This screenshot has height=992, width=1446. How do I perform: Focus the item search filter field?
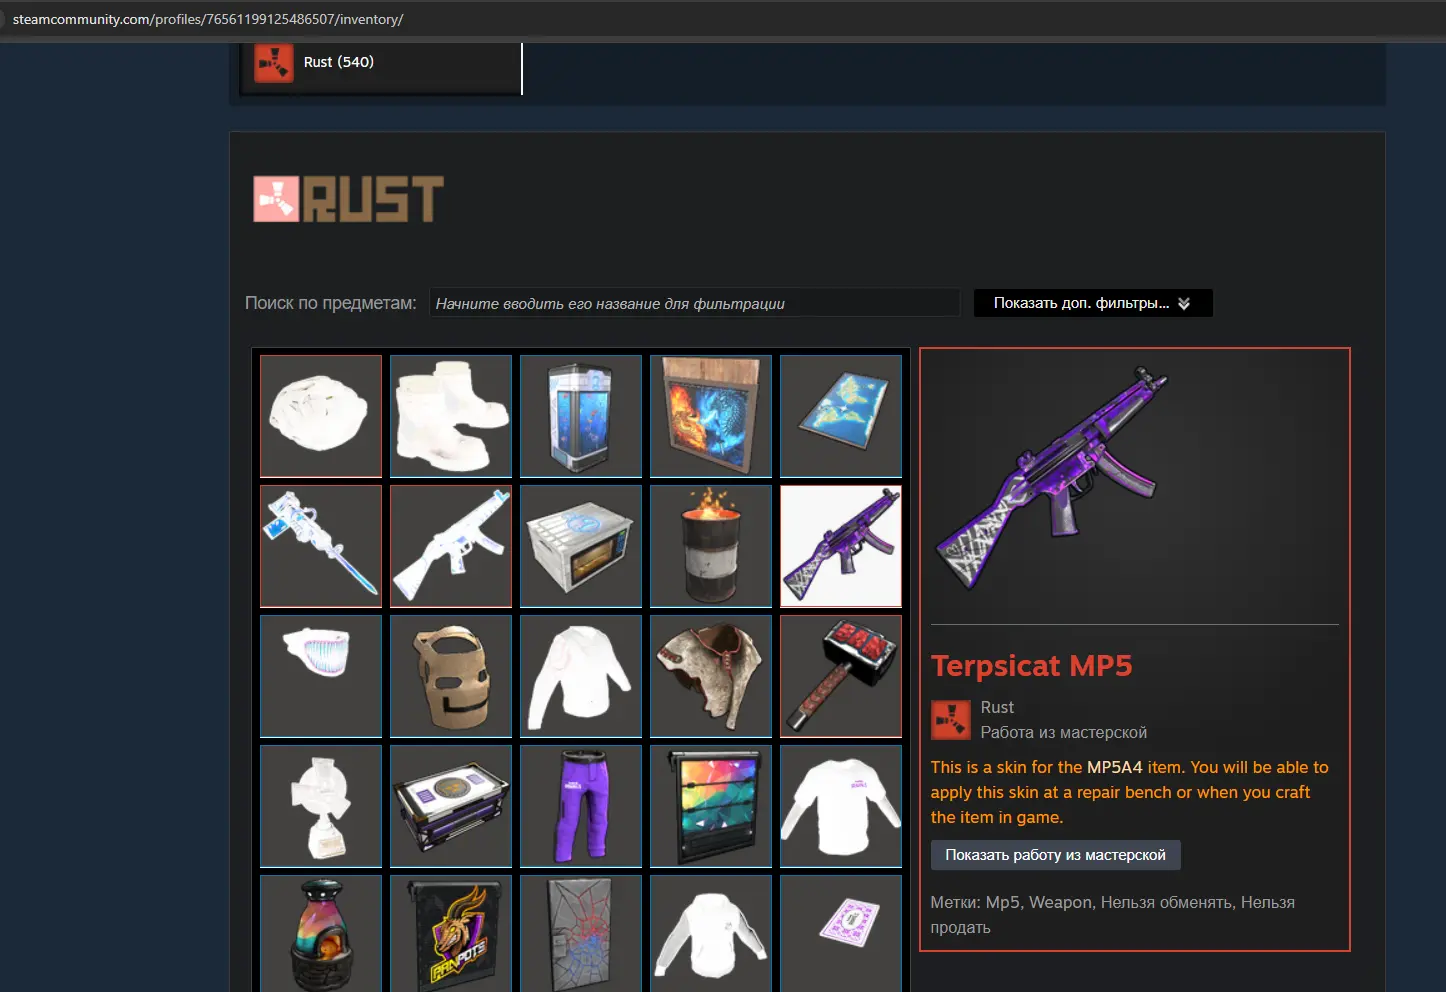point(695,303)
